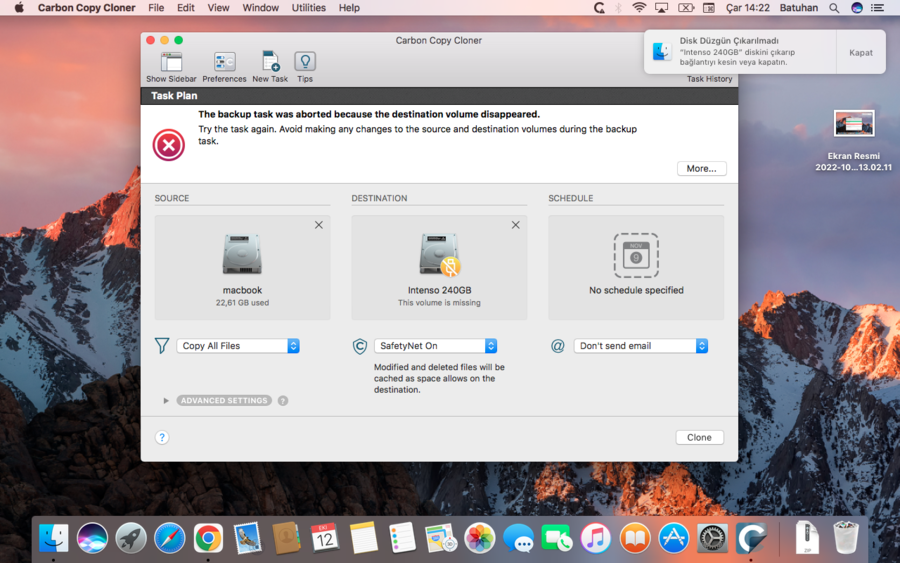Click the email @ icon

[x=557, y=346]
